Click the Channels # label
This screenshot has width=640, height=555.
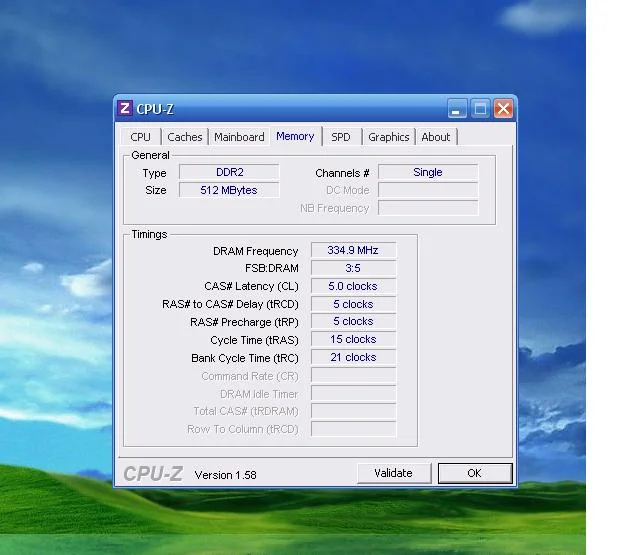click(342, 173)
